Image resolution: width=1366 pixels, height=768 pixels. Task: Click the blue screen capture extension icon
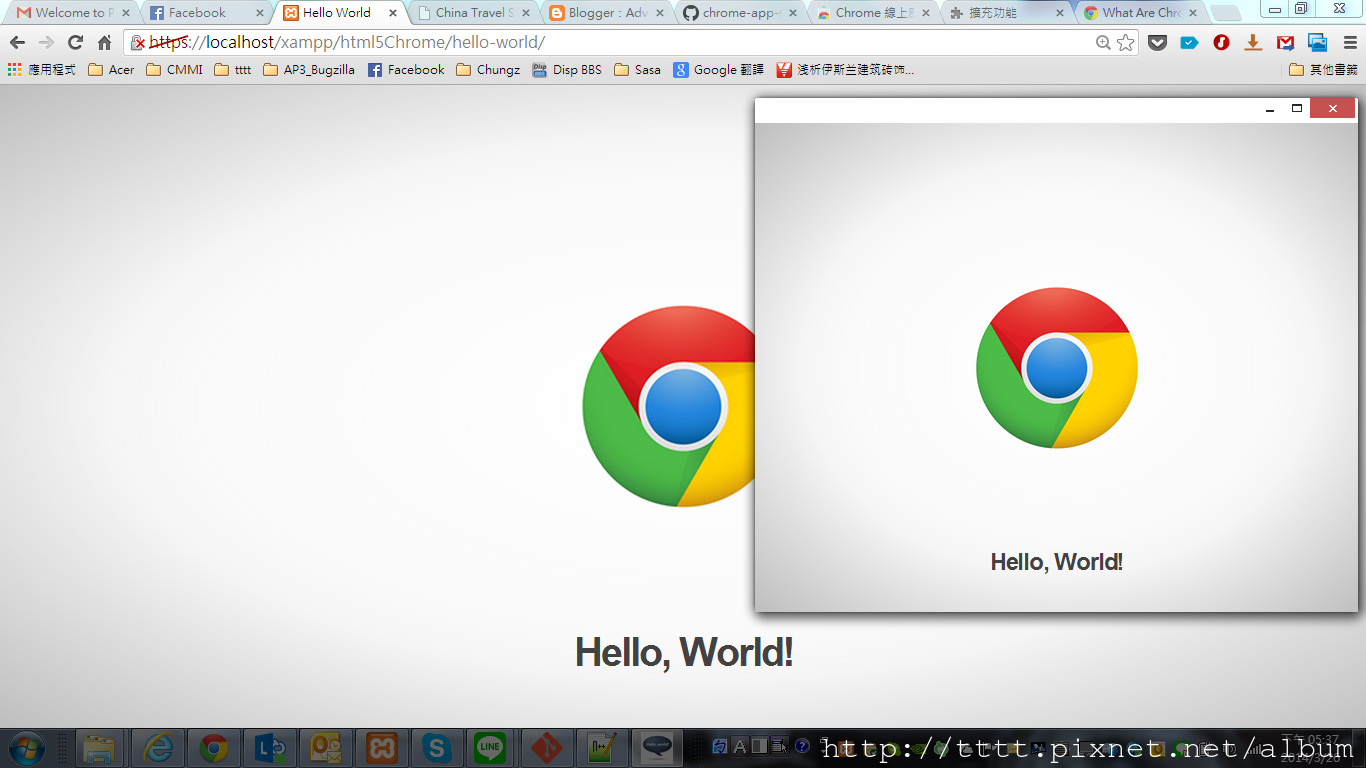(x=1317, y=43)
